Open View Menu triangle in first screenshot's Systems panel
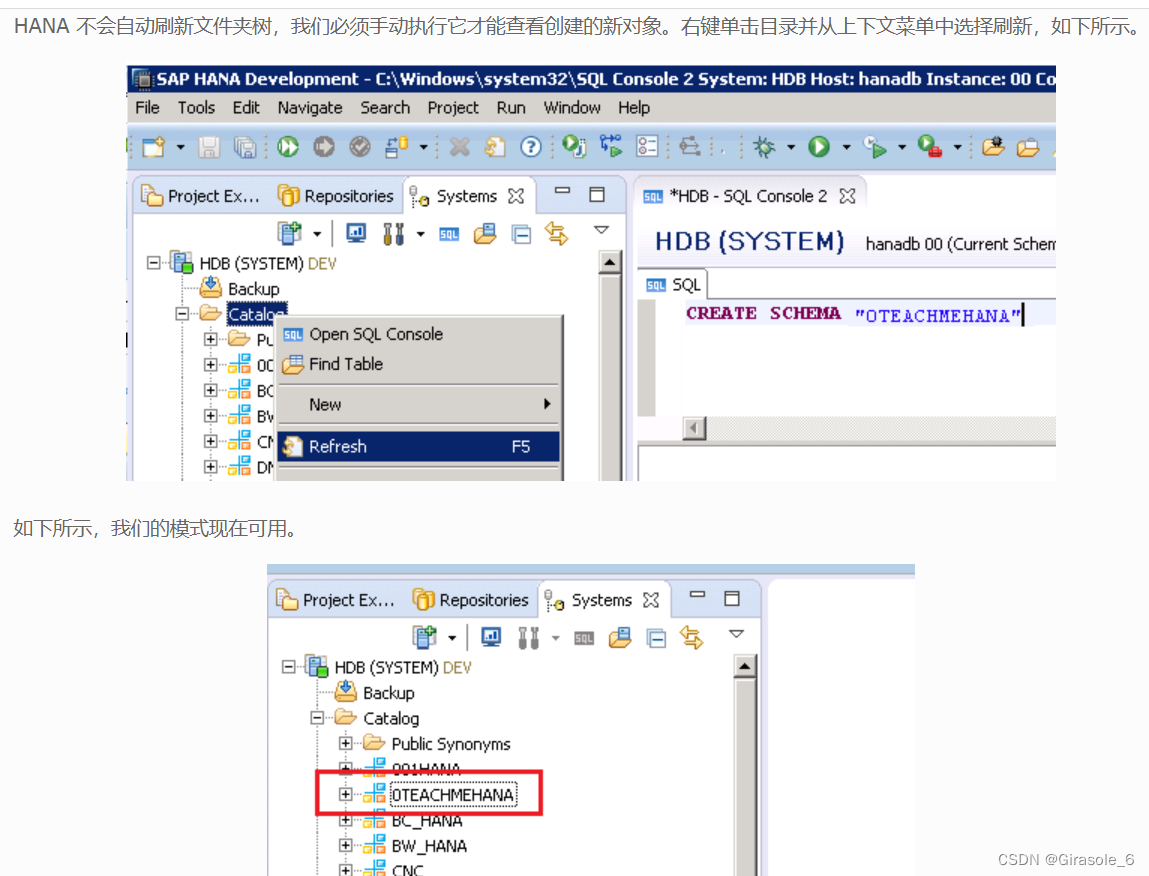Image resolution: width=1149 pixels, height=876 pixels. click(602, 230)
